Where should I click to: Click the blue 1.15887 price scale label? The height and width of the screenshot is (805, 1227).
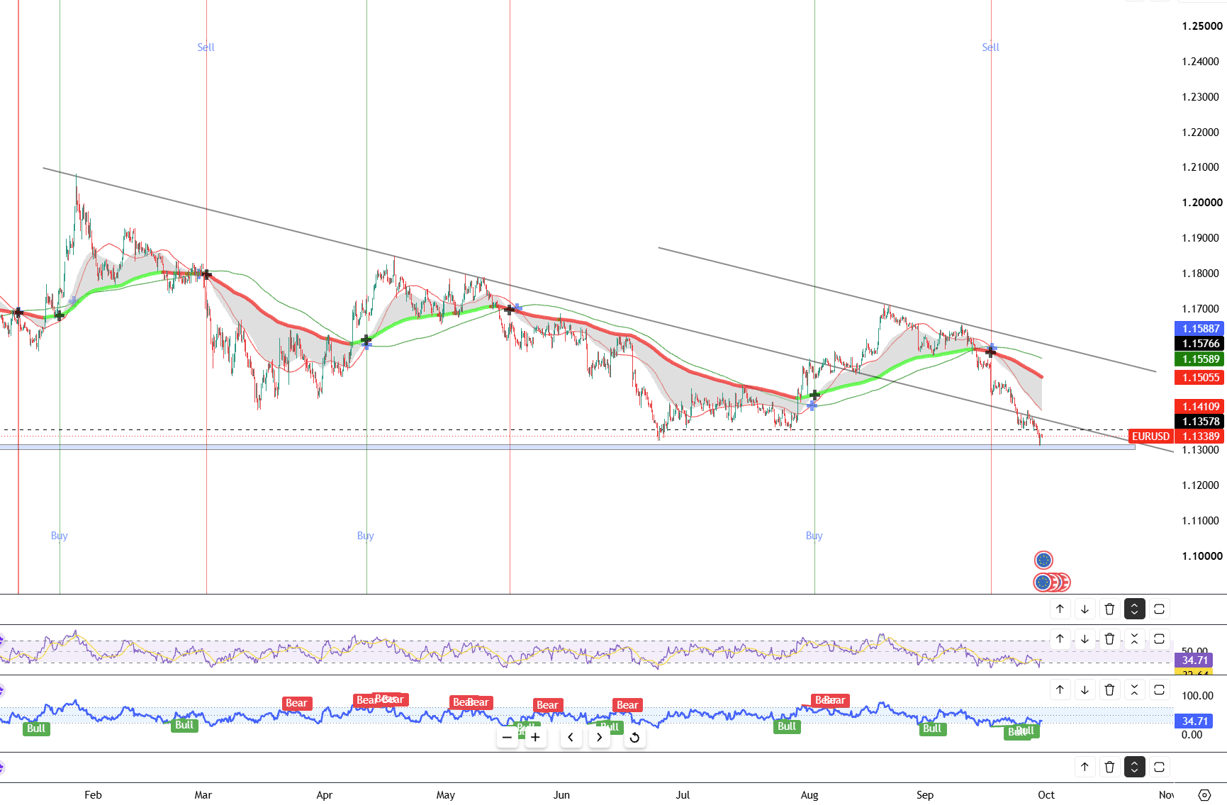1199,328
